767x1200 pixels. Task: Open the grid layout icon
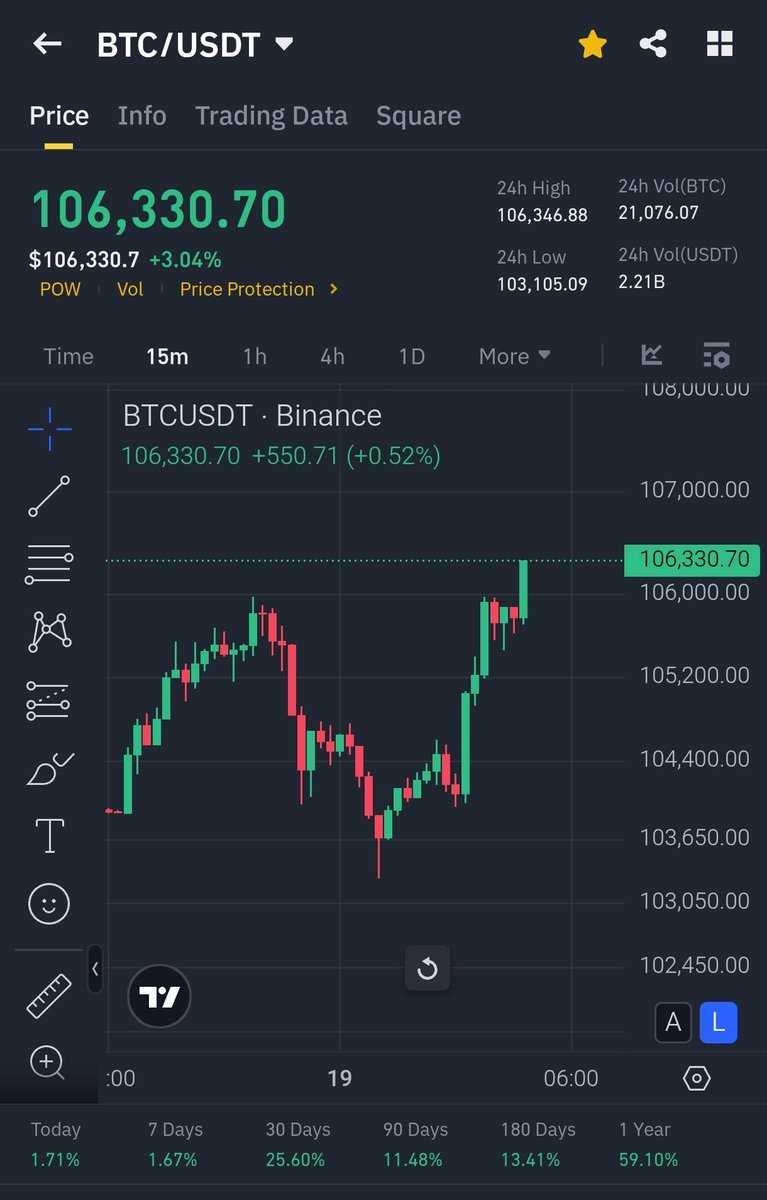point(720,44)
